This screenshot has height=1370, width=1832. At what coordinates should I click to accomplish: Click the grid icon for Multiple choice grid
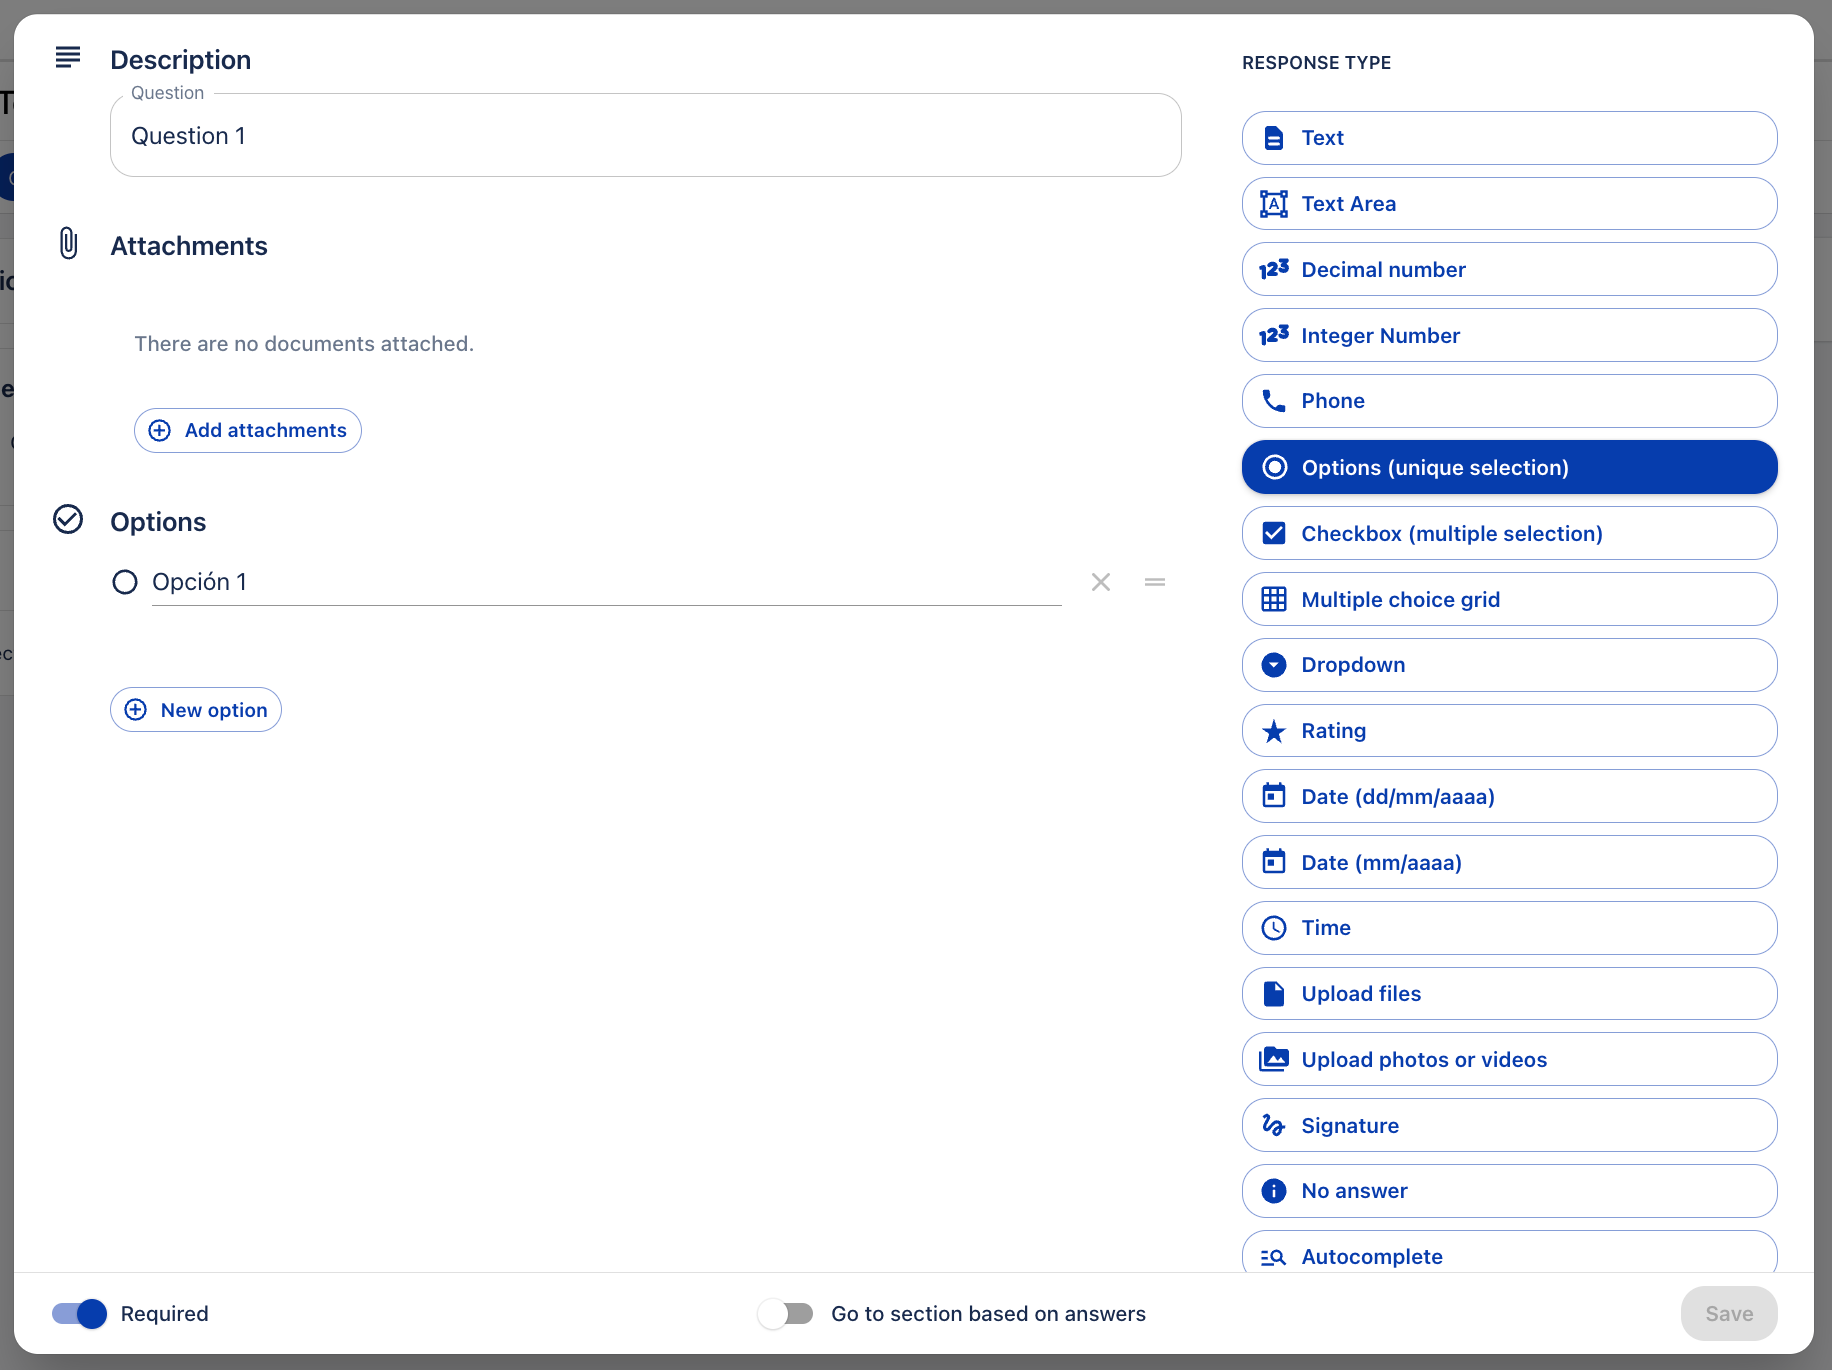pyautogui.click(x=1274, y=599)
